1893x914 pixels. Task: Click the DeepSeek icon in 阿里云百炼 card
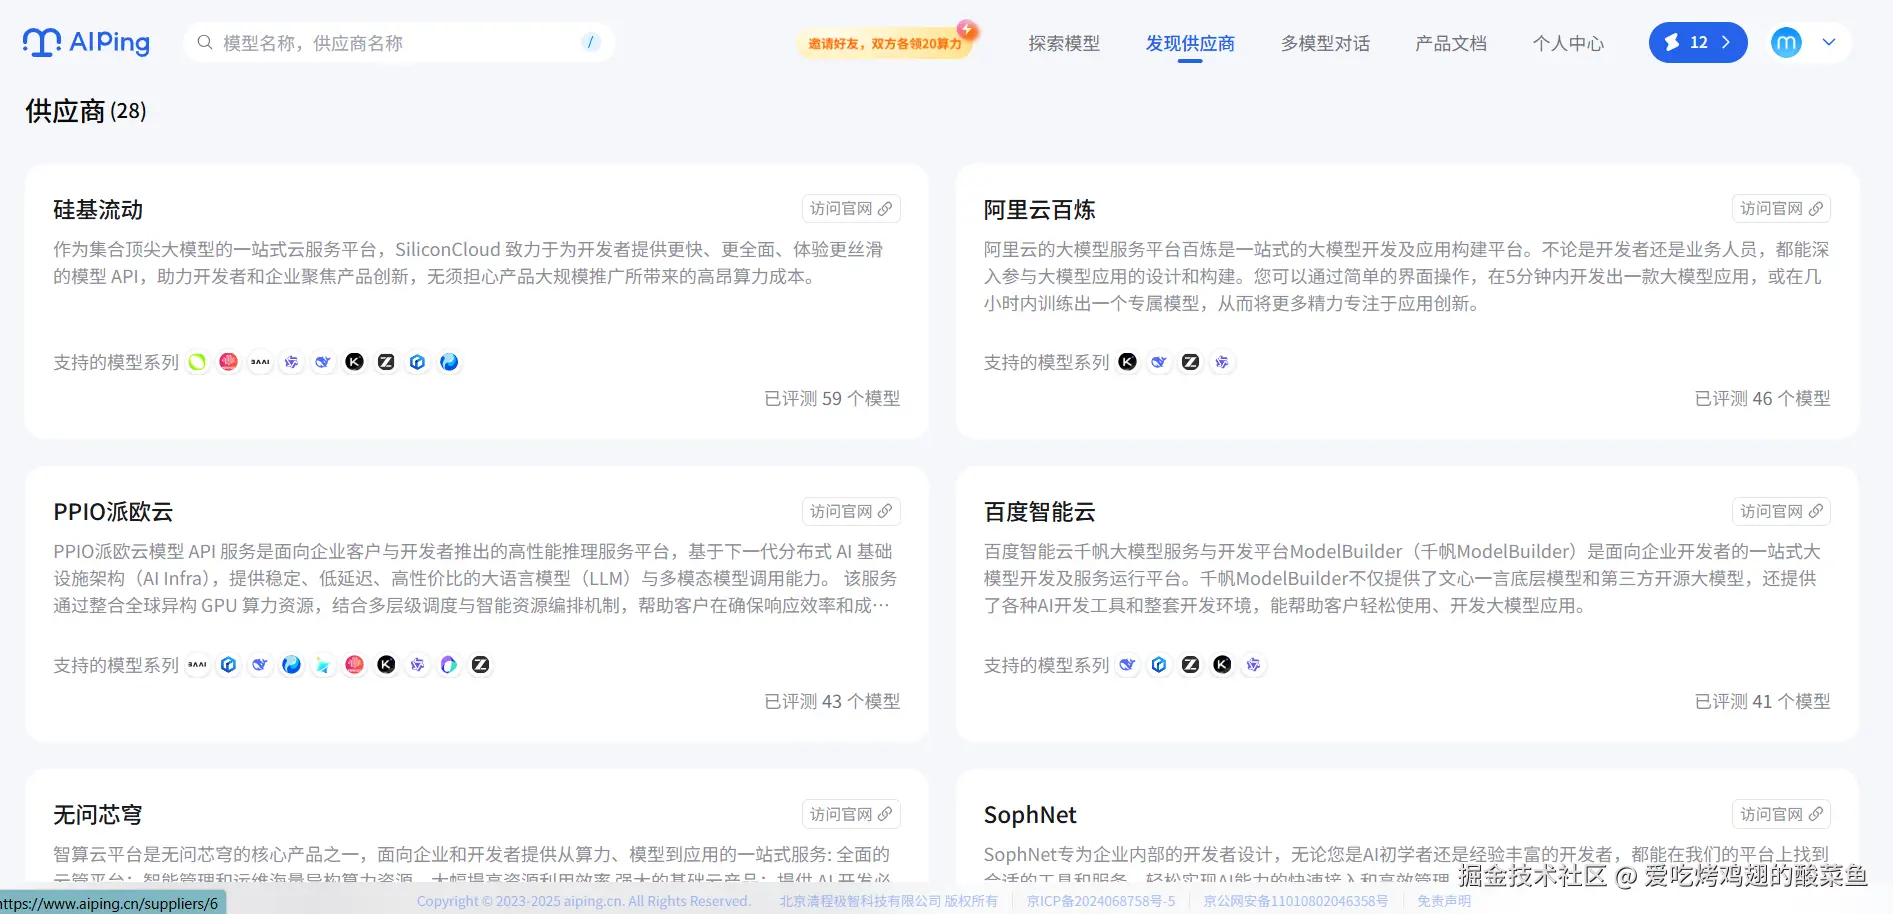(x=1159, y=362)
